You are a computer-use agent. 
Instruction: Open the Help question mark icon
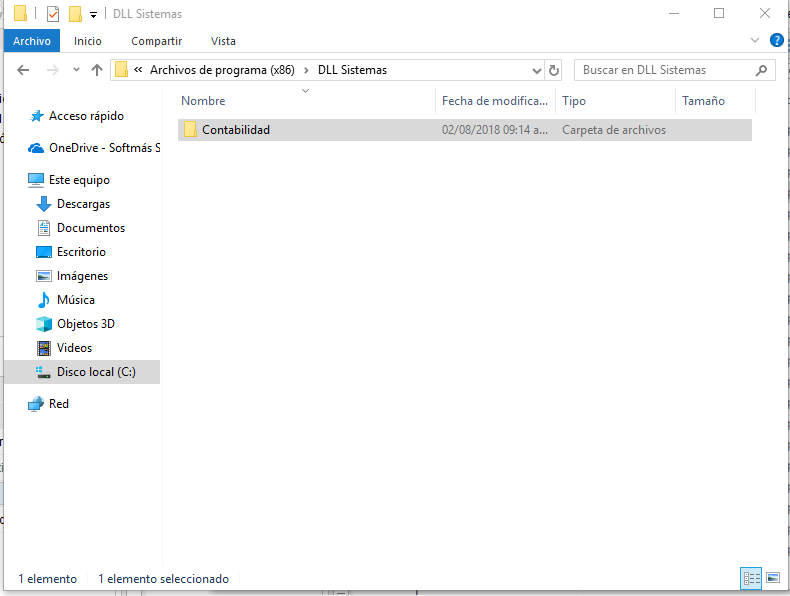(777, 41)
